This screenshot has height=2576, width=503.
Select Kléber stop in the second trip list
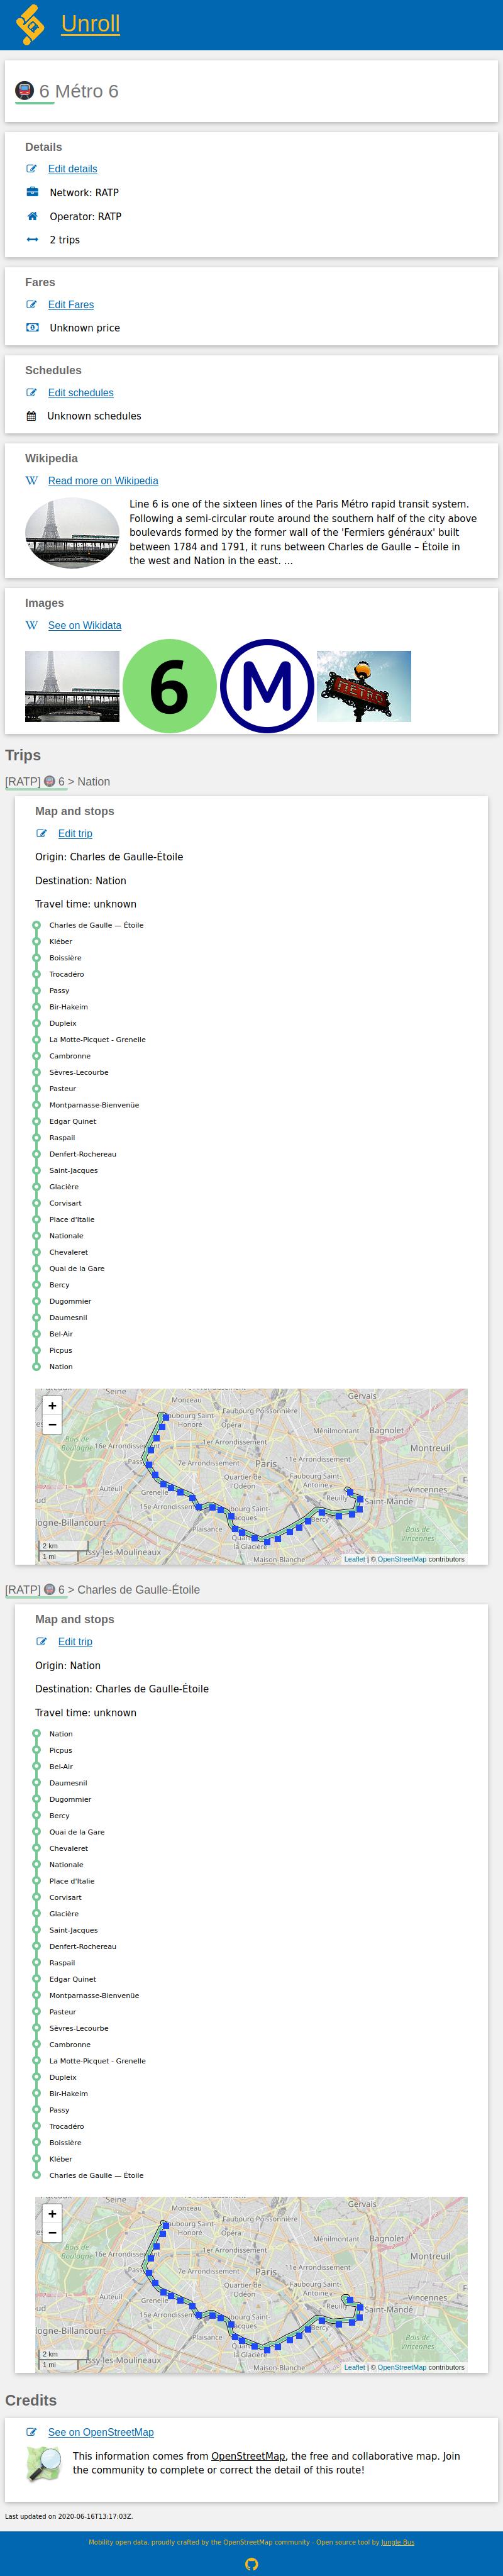pyautogui.click(x=61, y=2159)
